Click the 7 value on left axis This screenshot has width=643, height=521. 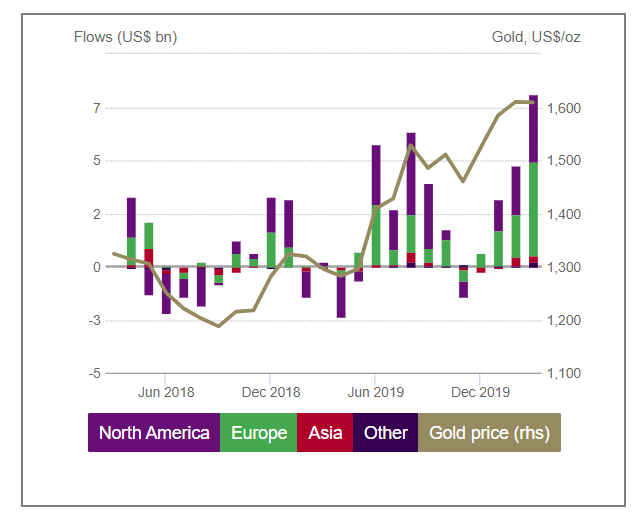coord(97,108)
